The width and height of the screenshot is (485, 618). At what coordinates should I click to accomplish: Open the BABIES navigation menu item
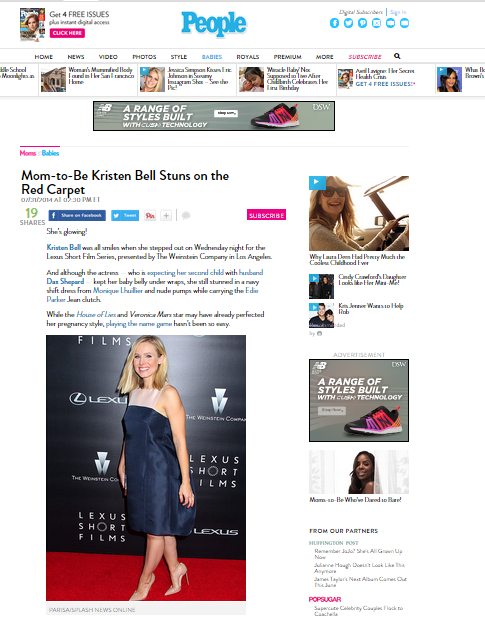coord(212,57)
